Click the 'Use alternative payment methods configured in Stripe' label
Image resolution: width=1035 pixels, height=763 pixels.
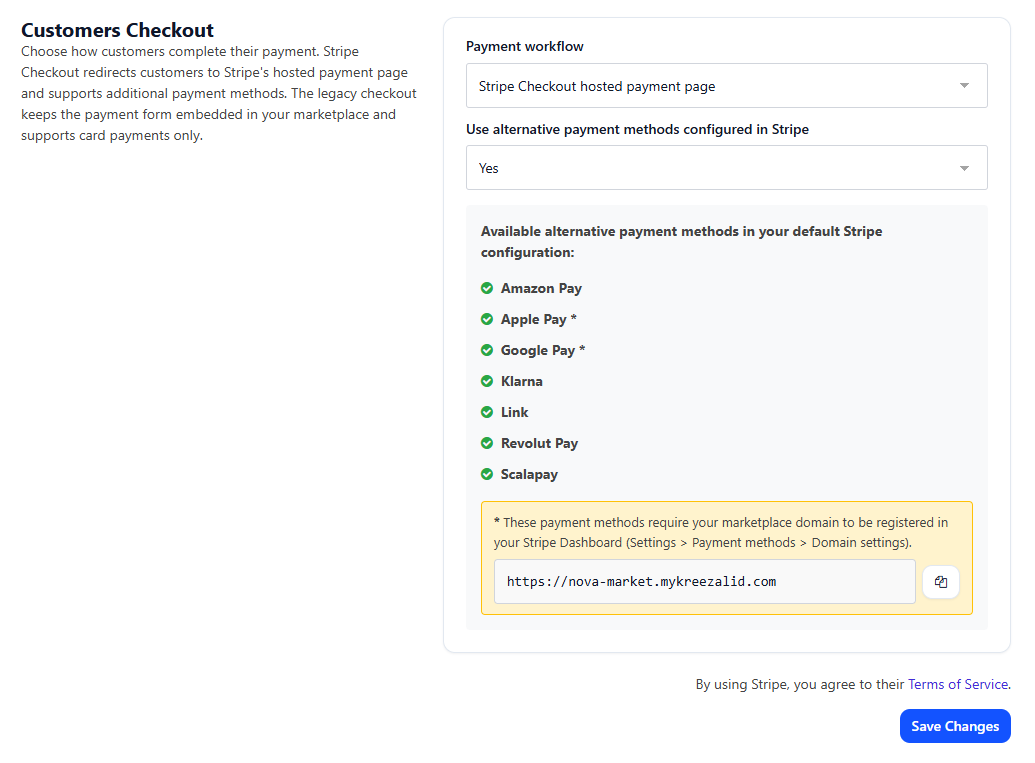[637, 129]
